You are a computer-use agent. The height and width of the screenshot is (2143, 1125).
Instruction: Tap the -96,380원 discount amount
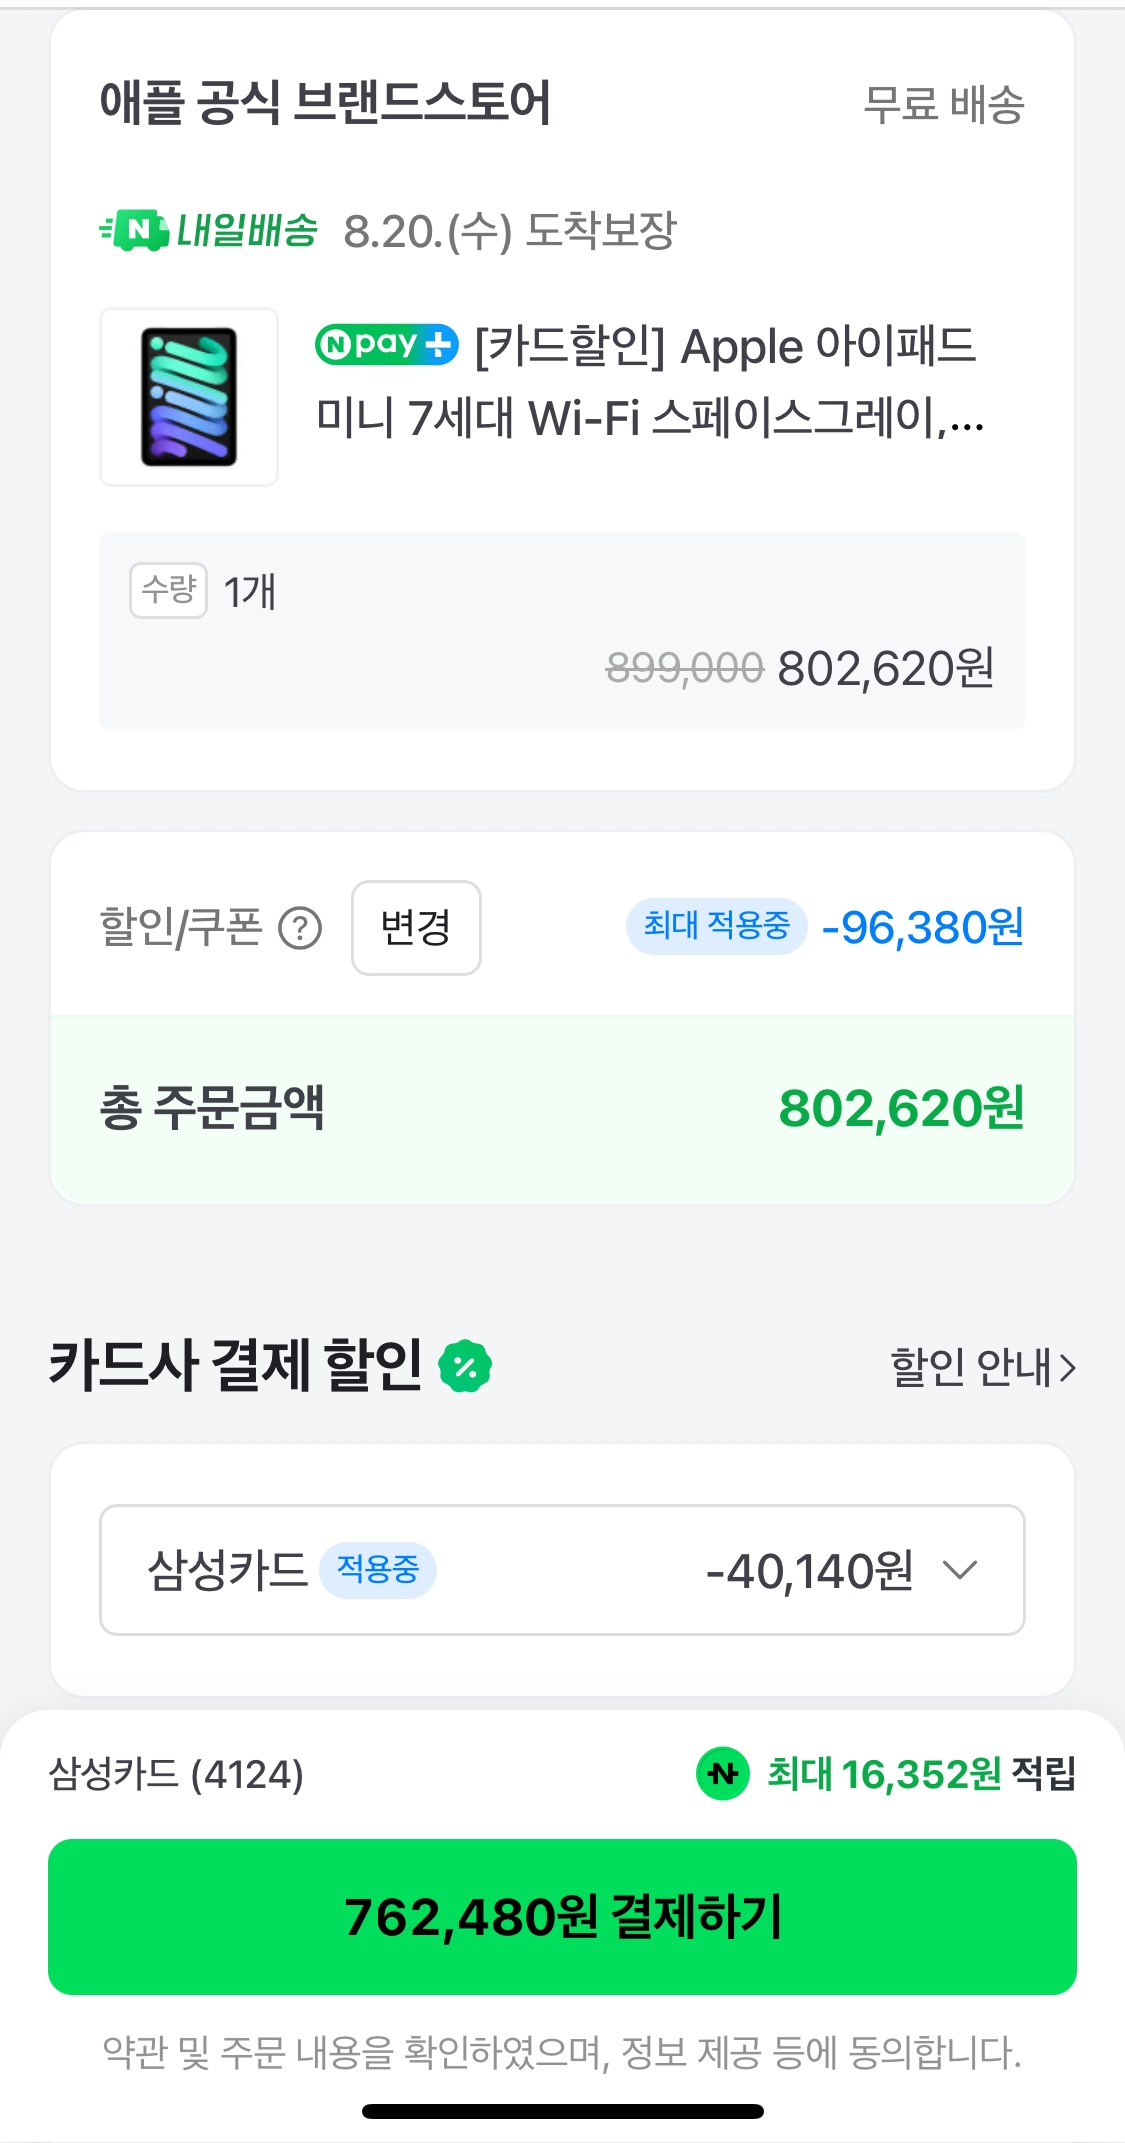click(922, 928)
